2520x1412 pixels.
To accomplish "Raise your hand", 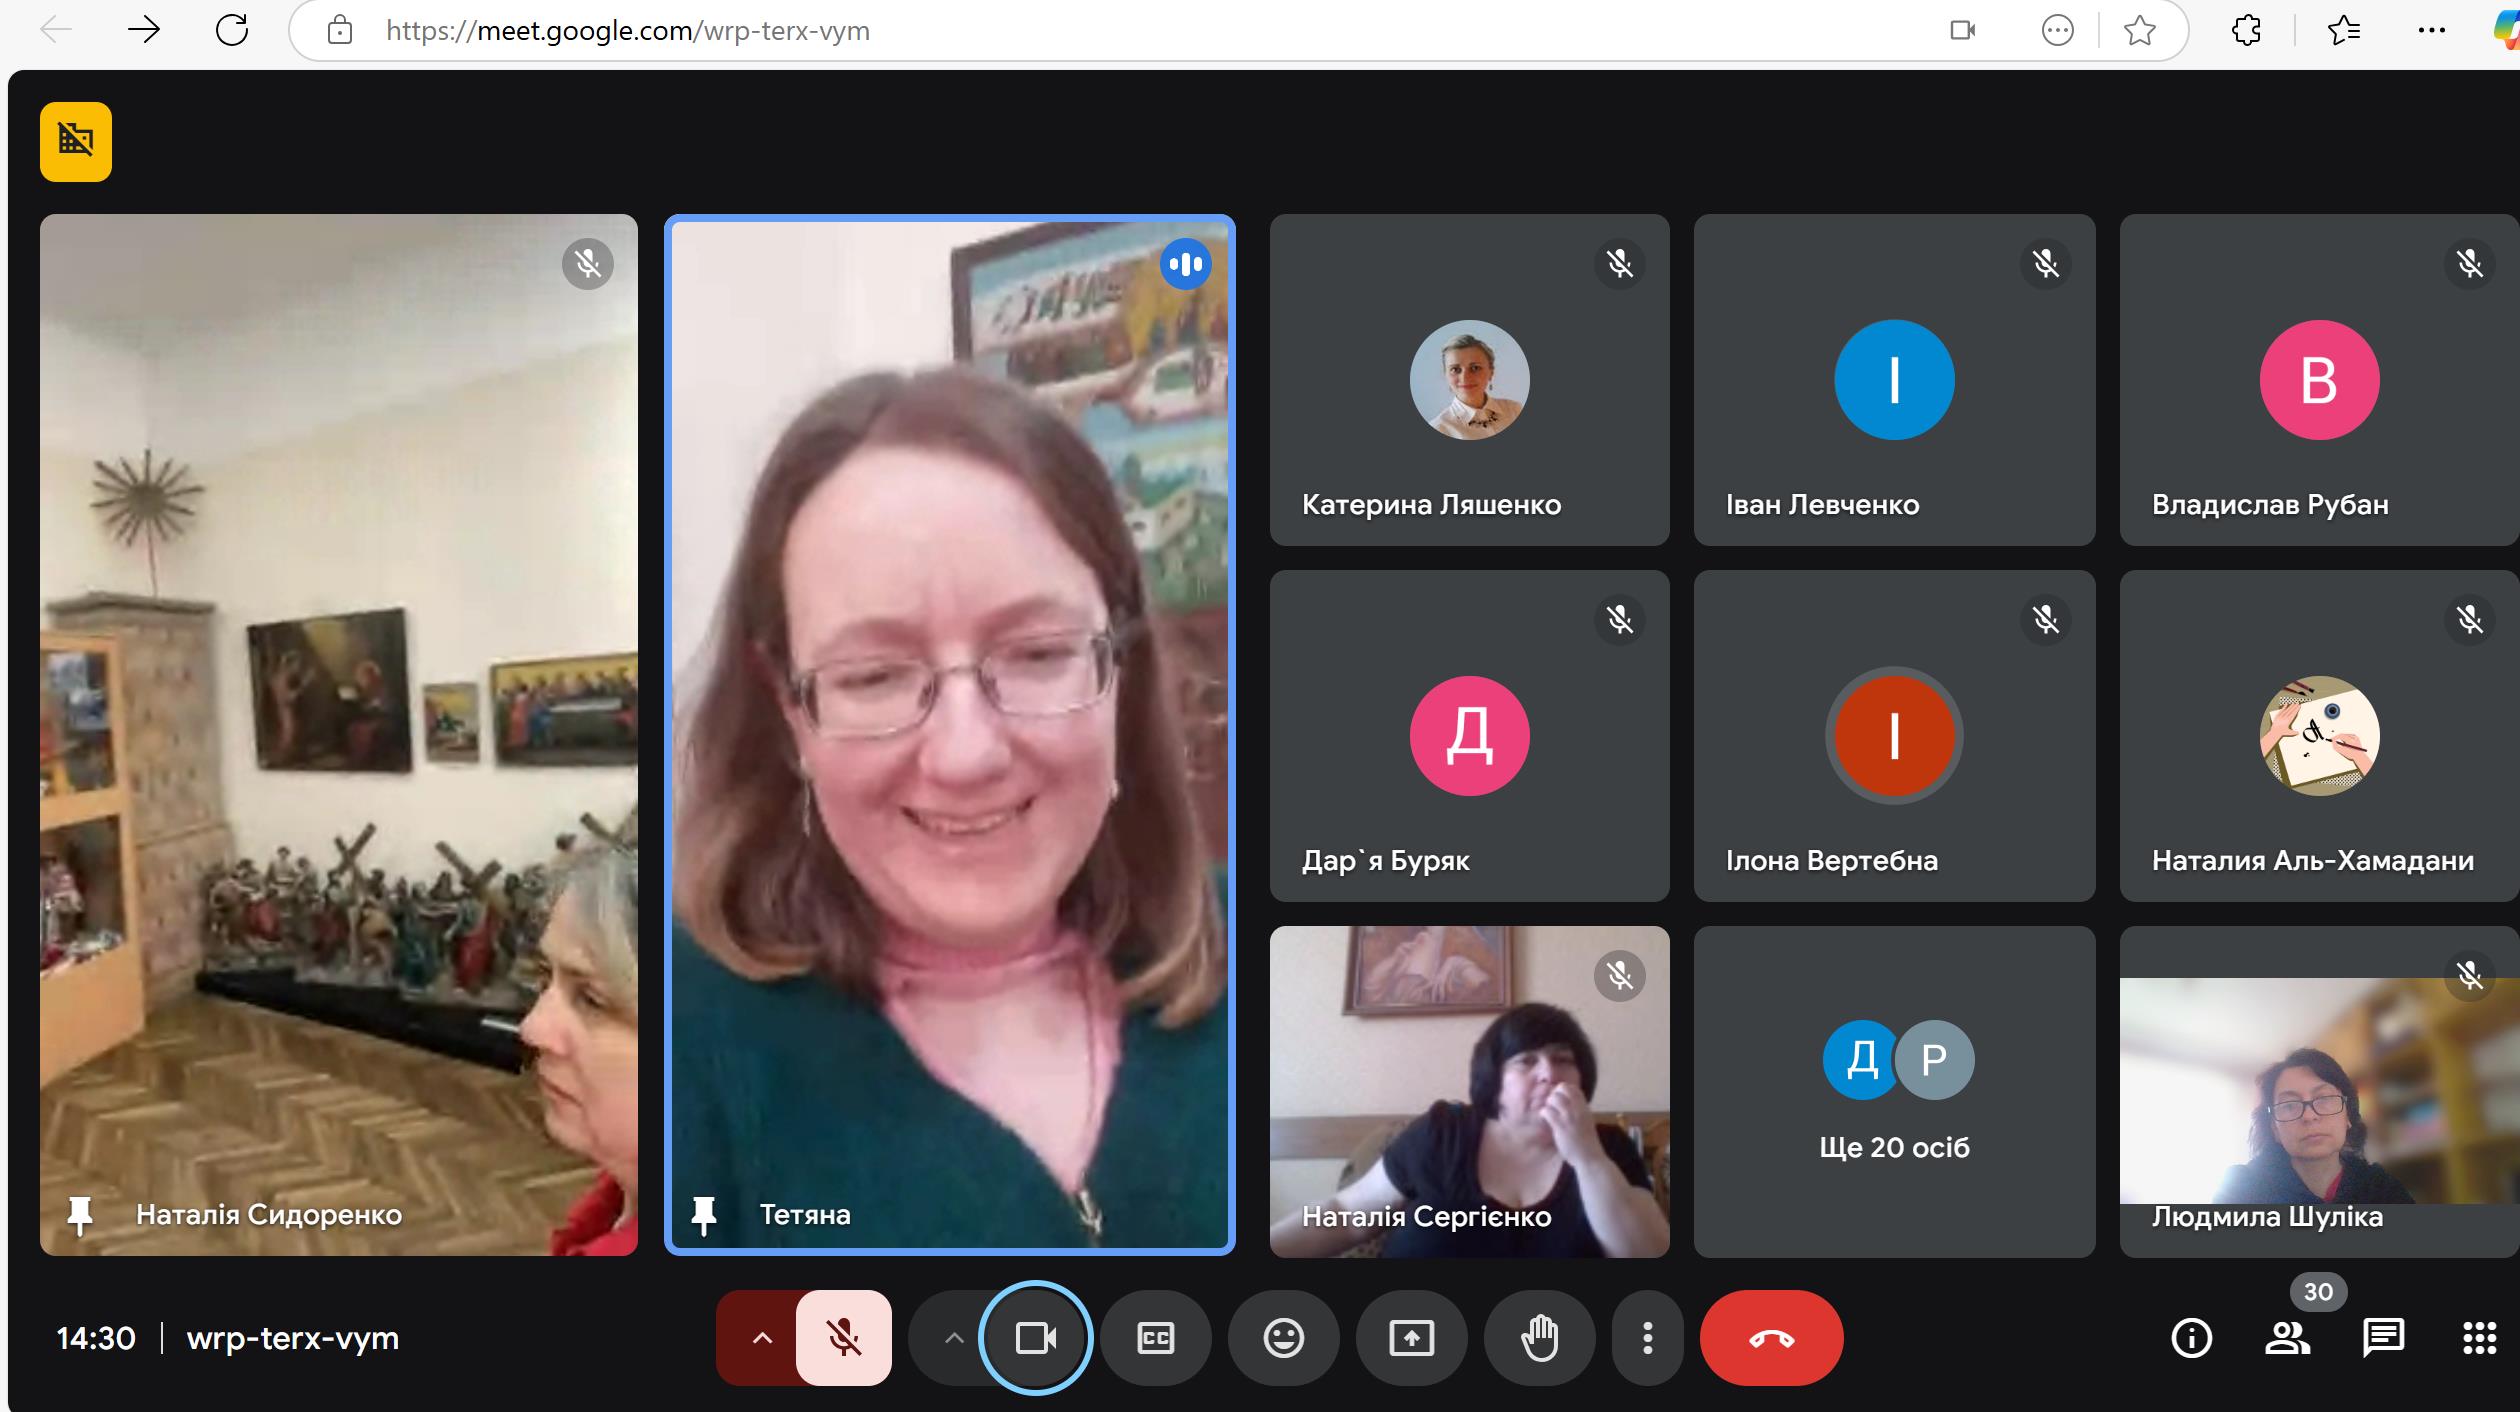I will tap(1539, 1337).
